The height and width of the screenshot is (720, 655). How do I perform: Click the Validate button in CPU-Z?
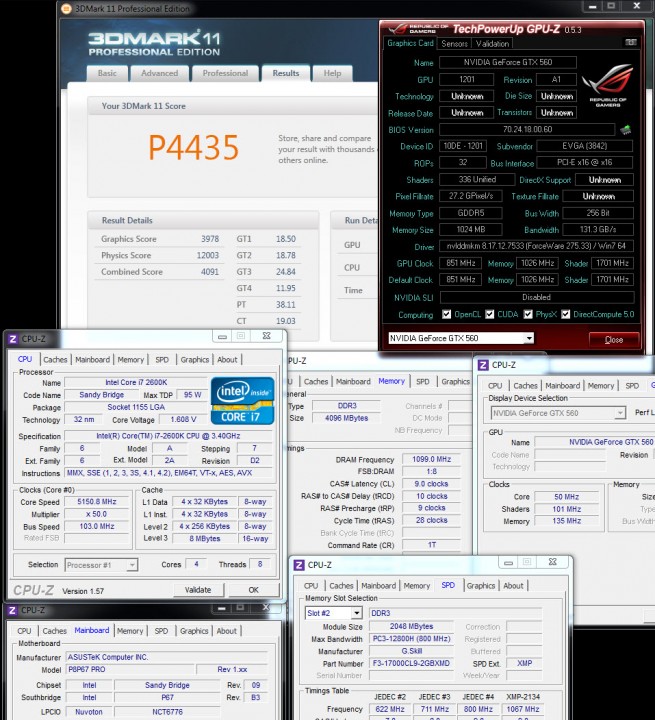198,590
